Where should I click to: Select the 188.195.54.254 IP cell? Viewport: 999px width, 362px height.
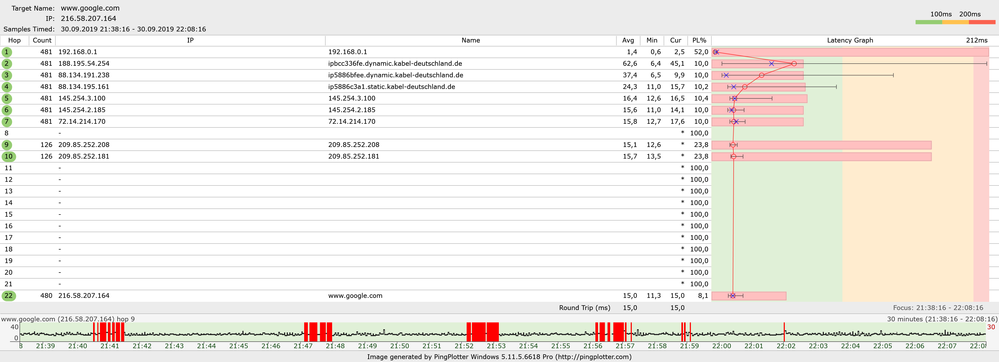84,64
